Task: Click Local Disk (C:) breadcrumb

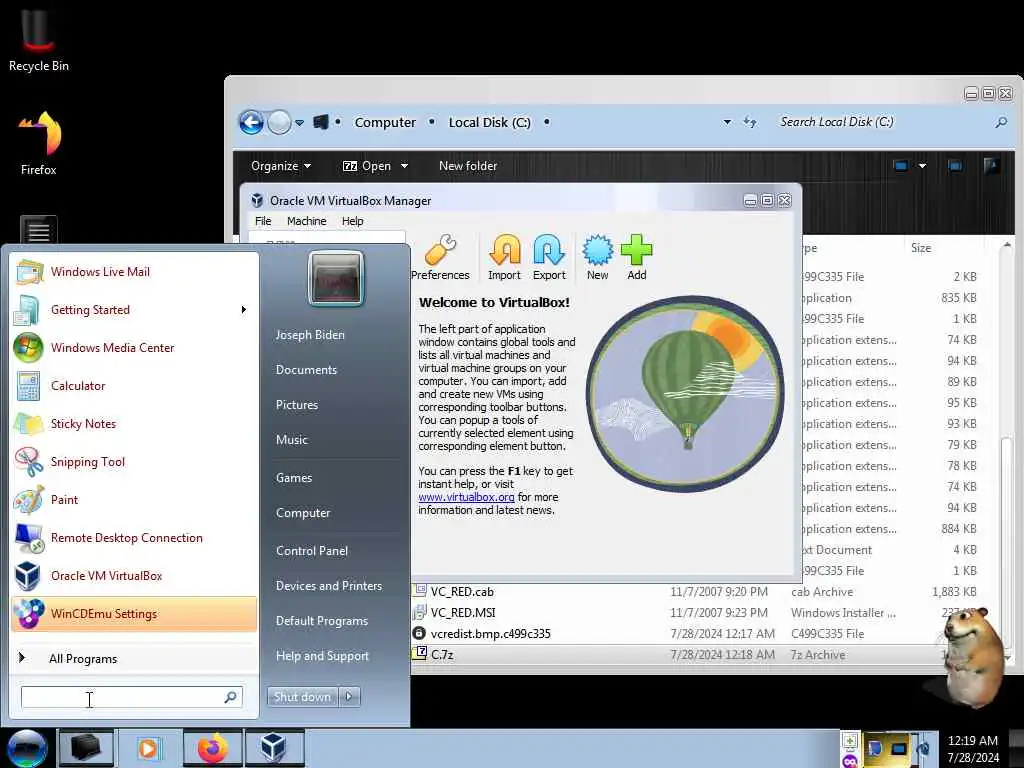Action: pyautogui.click(x=489, y=122)
